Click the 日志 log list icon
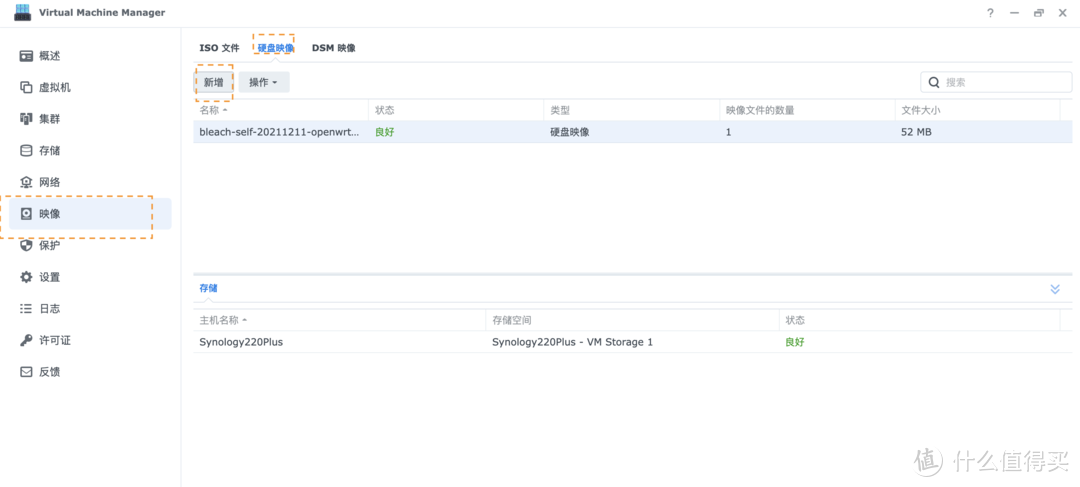This screenshot has height=487, width=1080. click(27, 309)
